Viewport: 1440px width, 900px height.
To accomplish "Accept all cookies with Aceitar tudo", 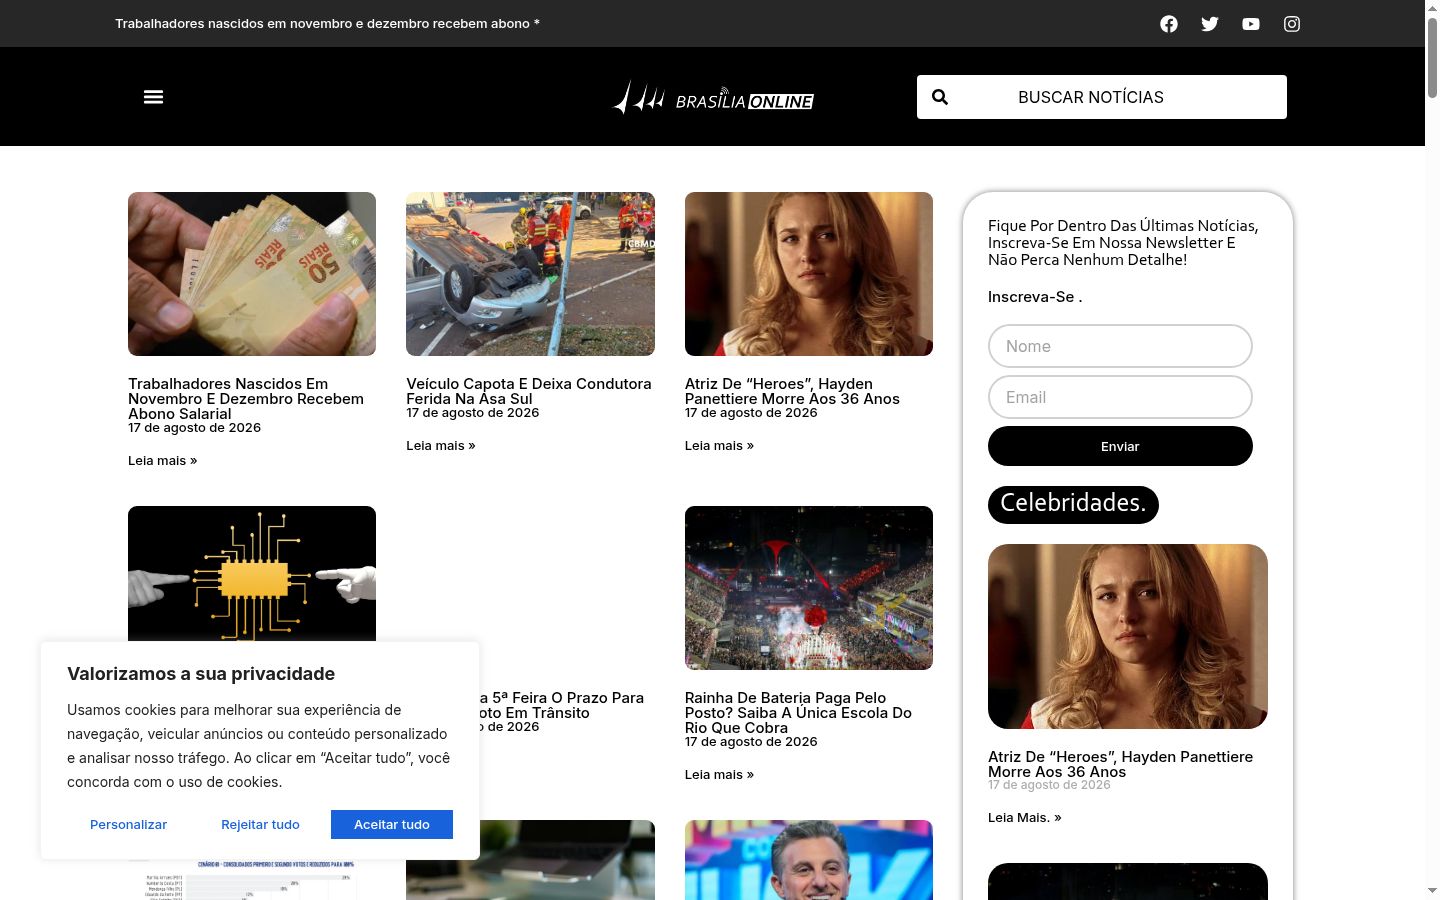I will pyautogui.click(x=392, y=824).
